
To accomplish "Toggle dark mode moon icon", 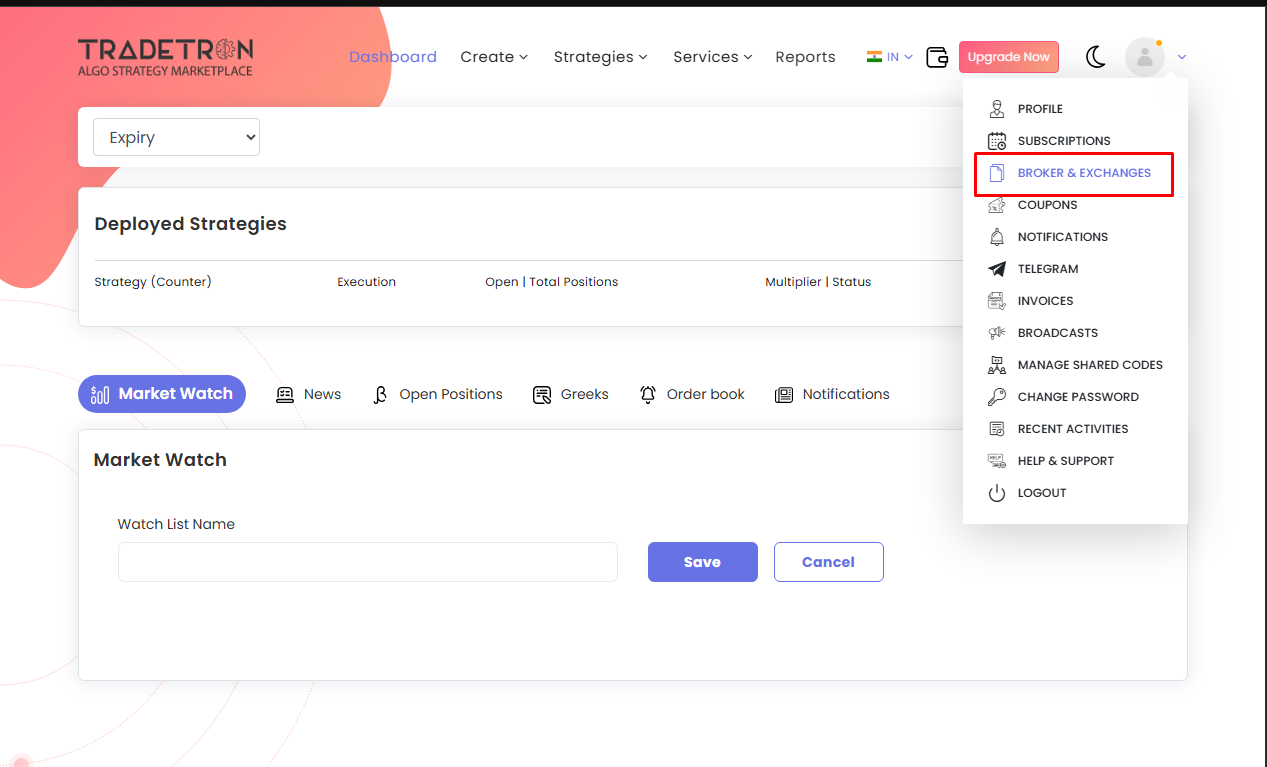I will tap(1096, 57).
